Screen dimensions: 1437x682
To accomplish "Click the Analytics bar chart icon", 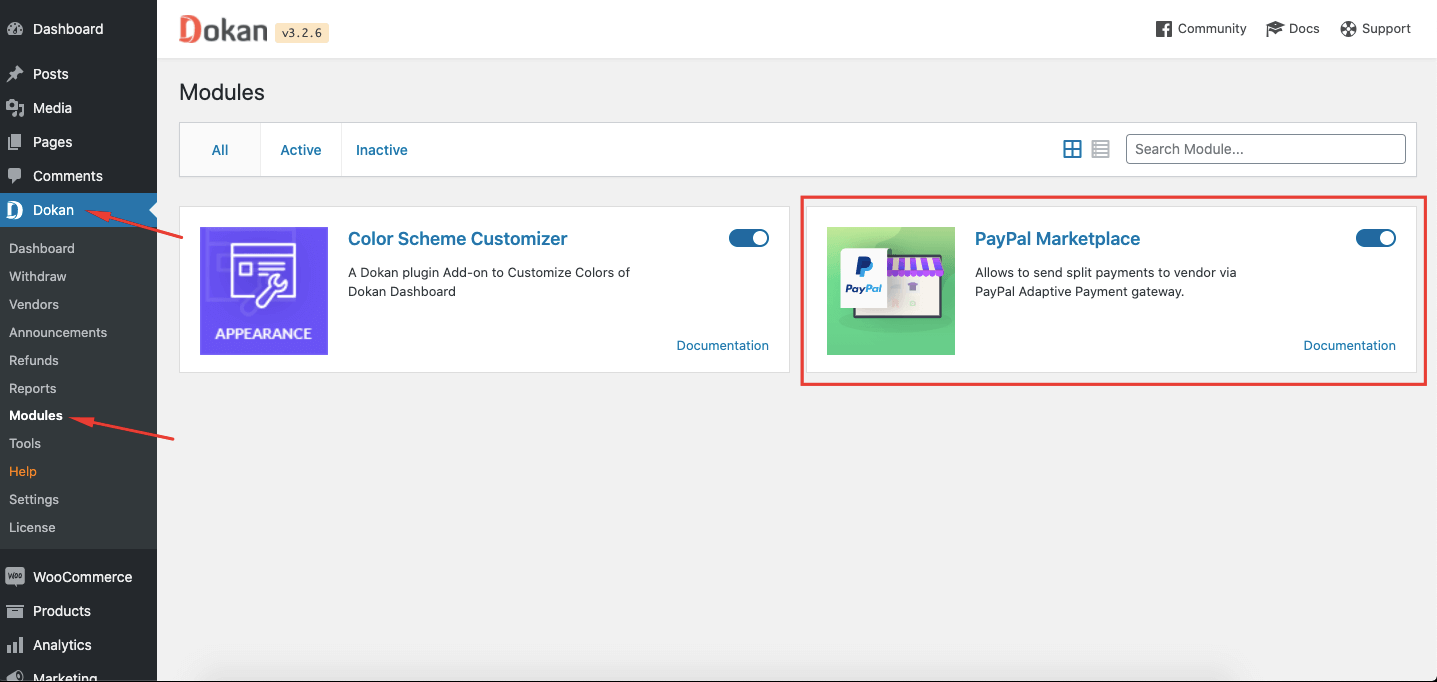I will 15,645.
